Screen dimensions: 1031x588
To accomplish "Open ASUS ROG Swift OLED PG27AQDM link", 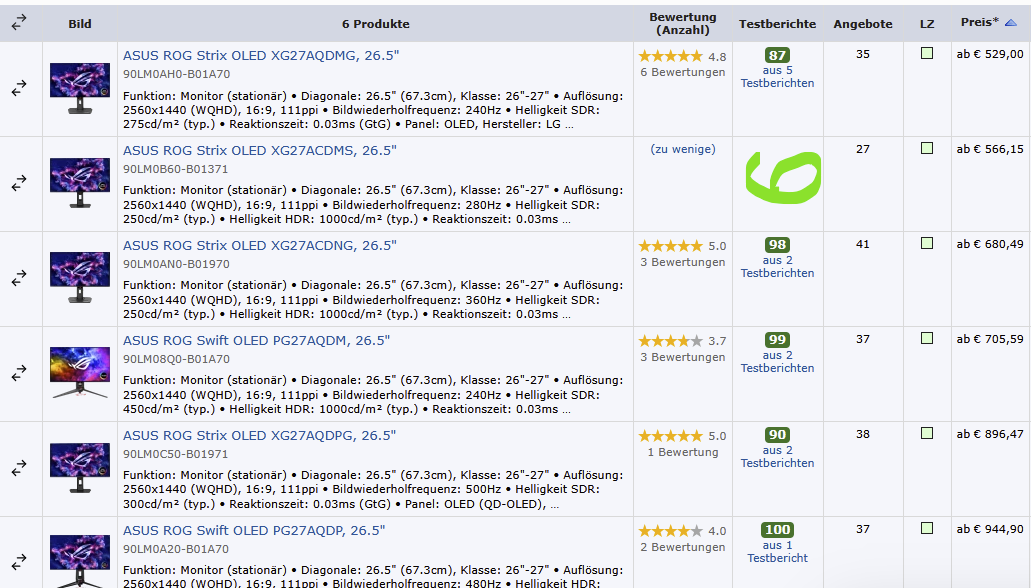I will [x=256, y=340].
